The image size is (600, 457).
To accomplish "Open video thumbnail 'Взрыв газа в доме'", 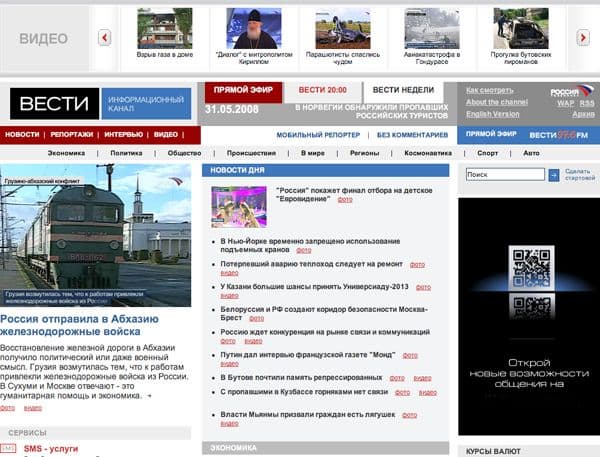I will (165, 28).
